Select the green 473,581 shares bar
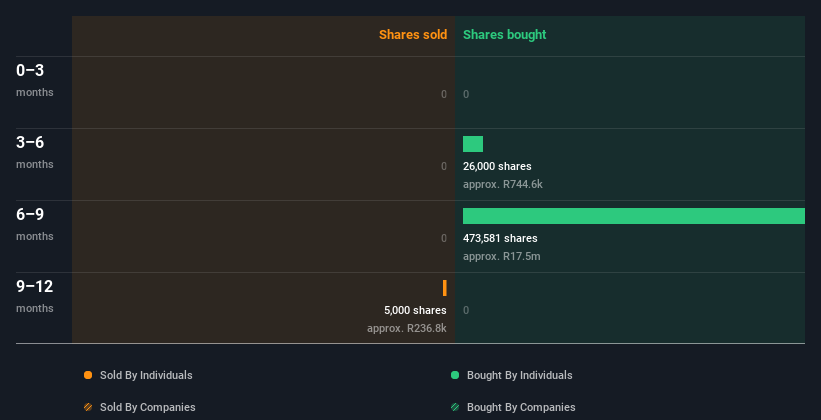Viewport: 821px width, 420px height. (x=634, y=216)
